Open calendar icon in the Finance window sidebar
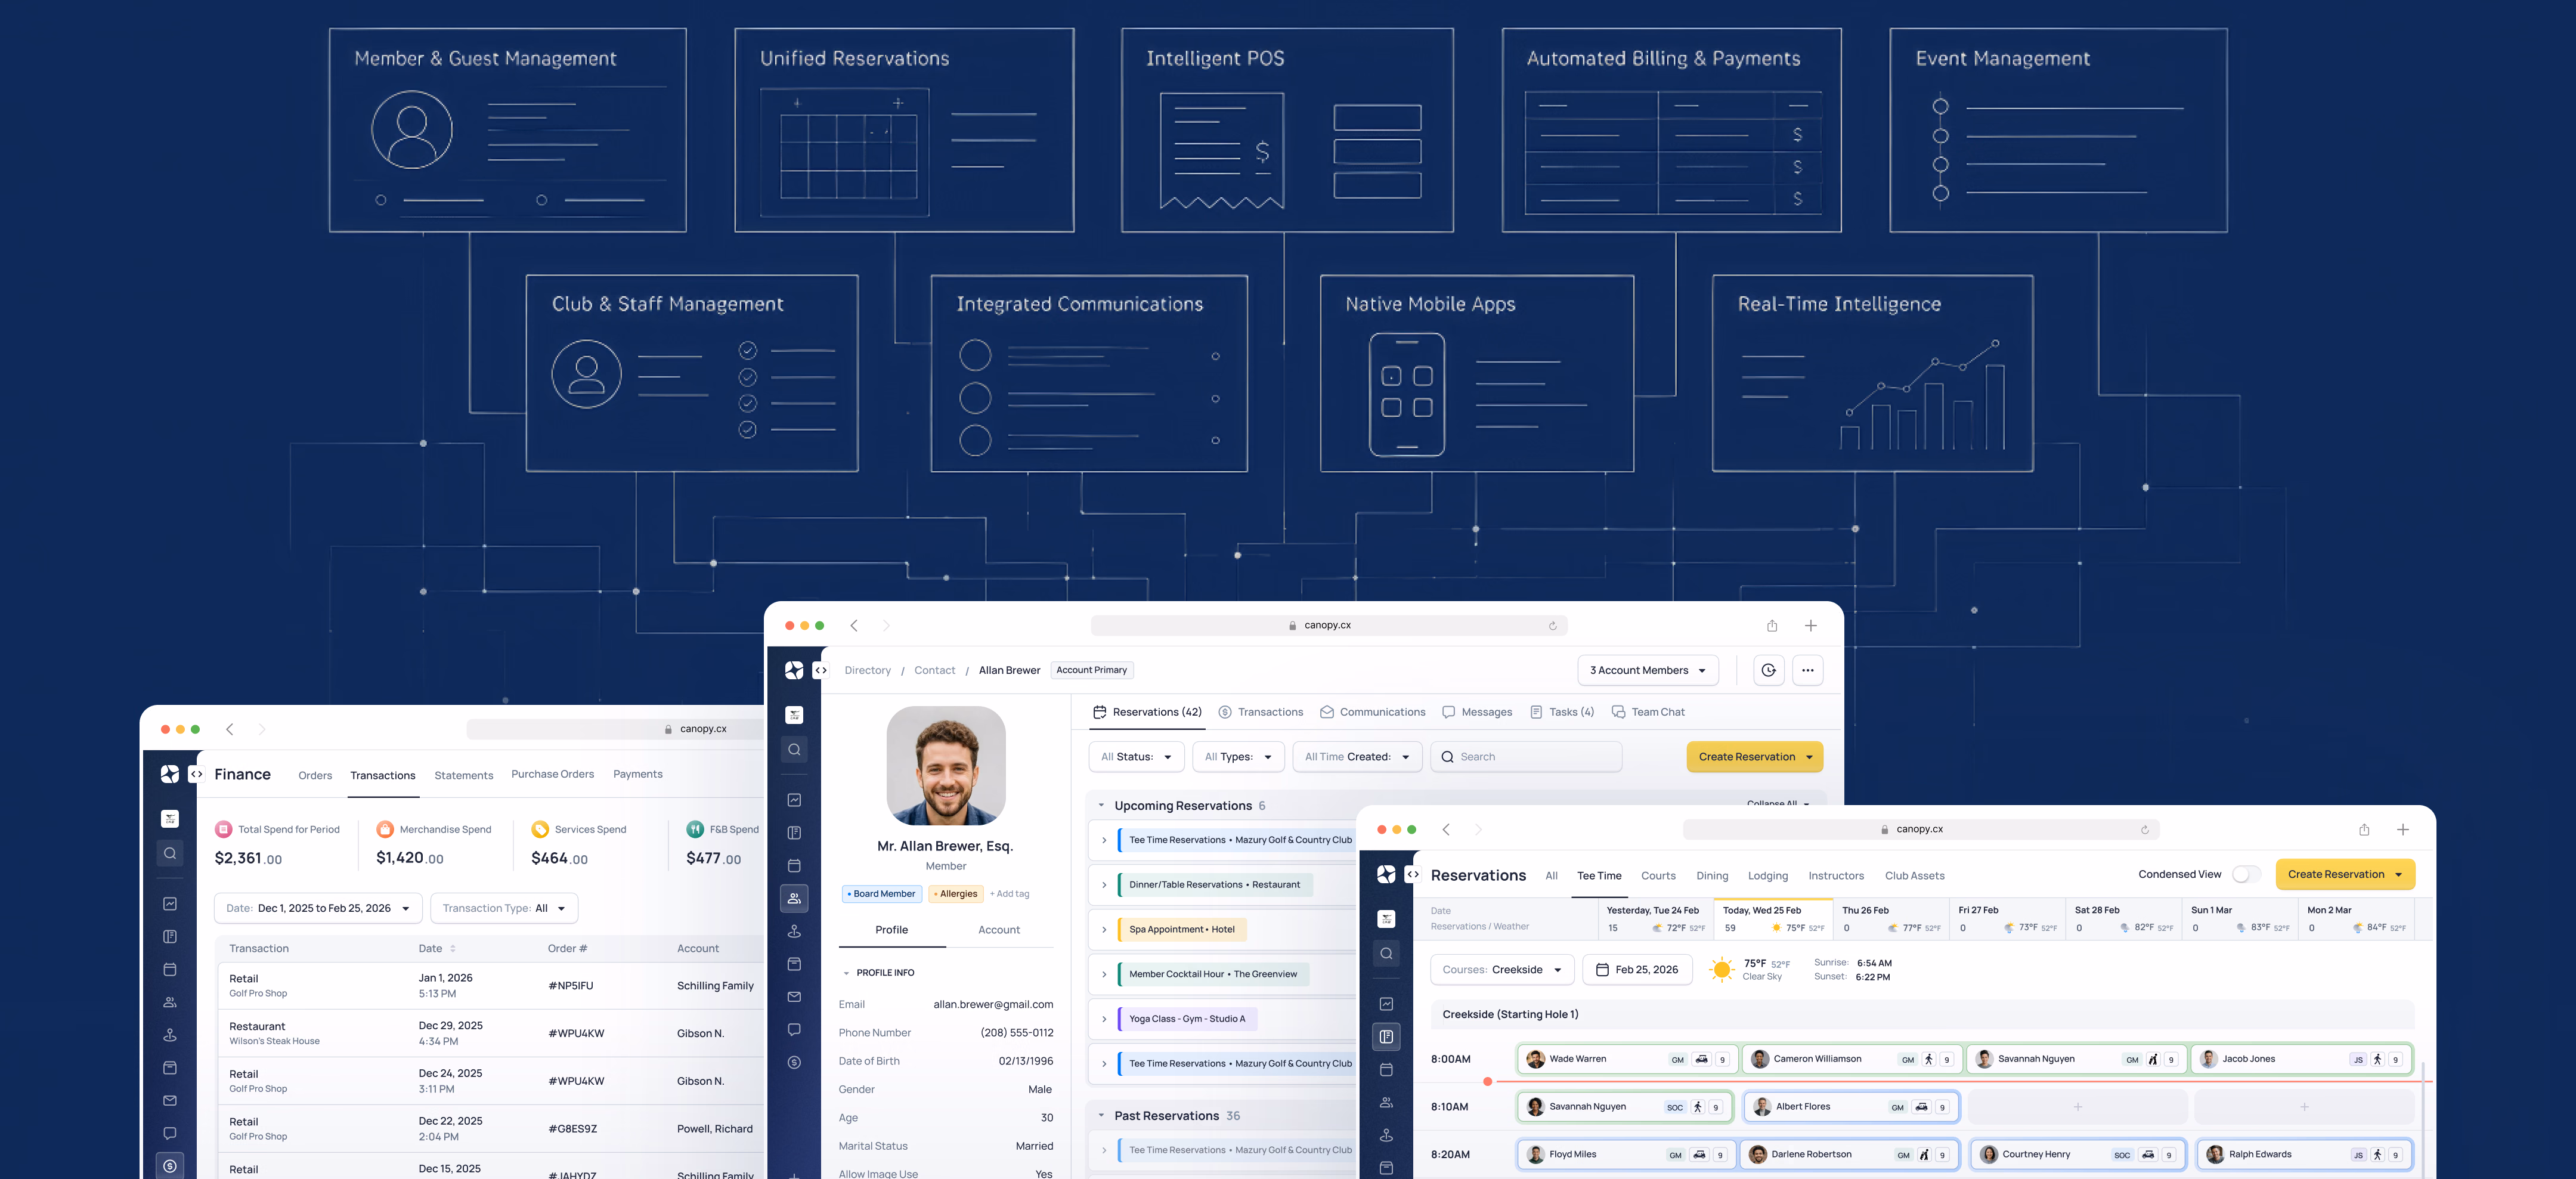2576x1179 pixels. point(170,969)
